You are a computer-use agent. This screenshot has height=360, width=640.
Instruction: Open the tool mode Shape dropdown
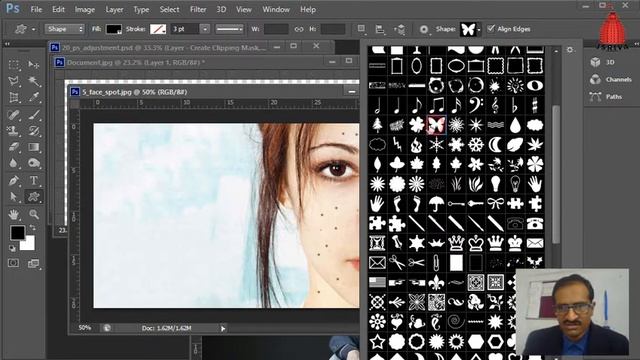click(x=64, y=29)
